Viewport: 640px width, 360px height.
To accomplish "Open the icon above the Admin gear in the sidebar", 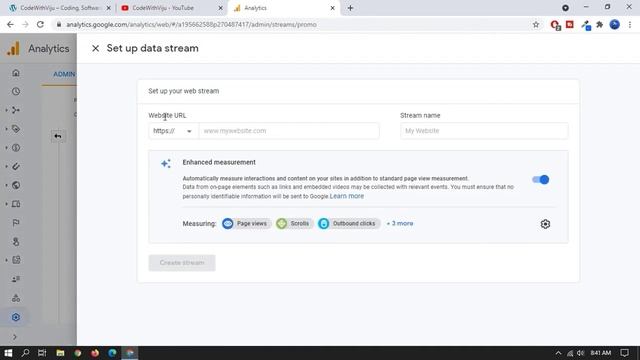I will click(x=16, y=298).
